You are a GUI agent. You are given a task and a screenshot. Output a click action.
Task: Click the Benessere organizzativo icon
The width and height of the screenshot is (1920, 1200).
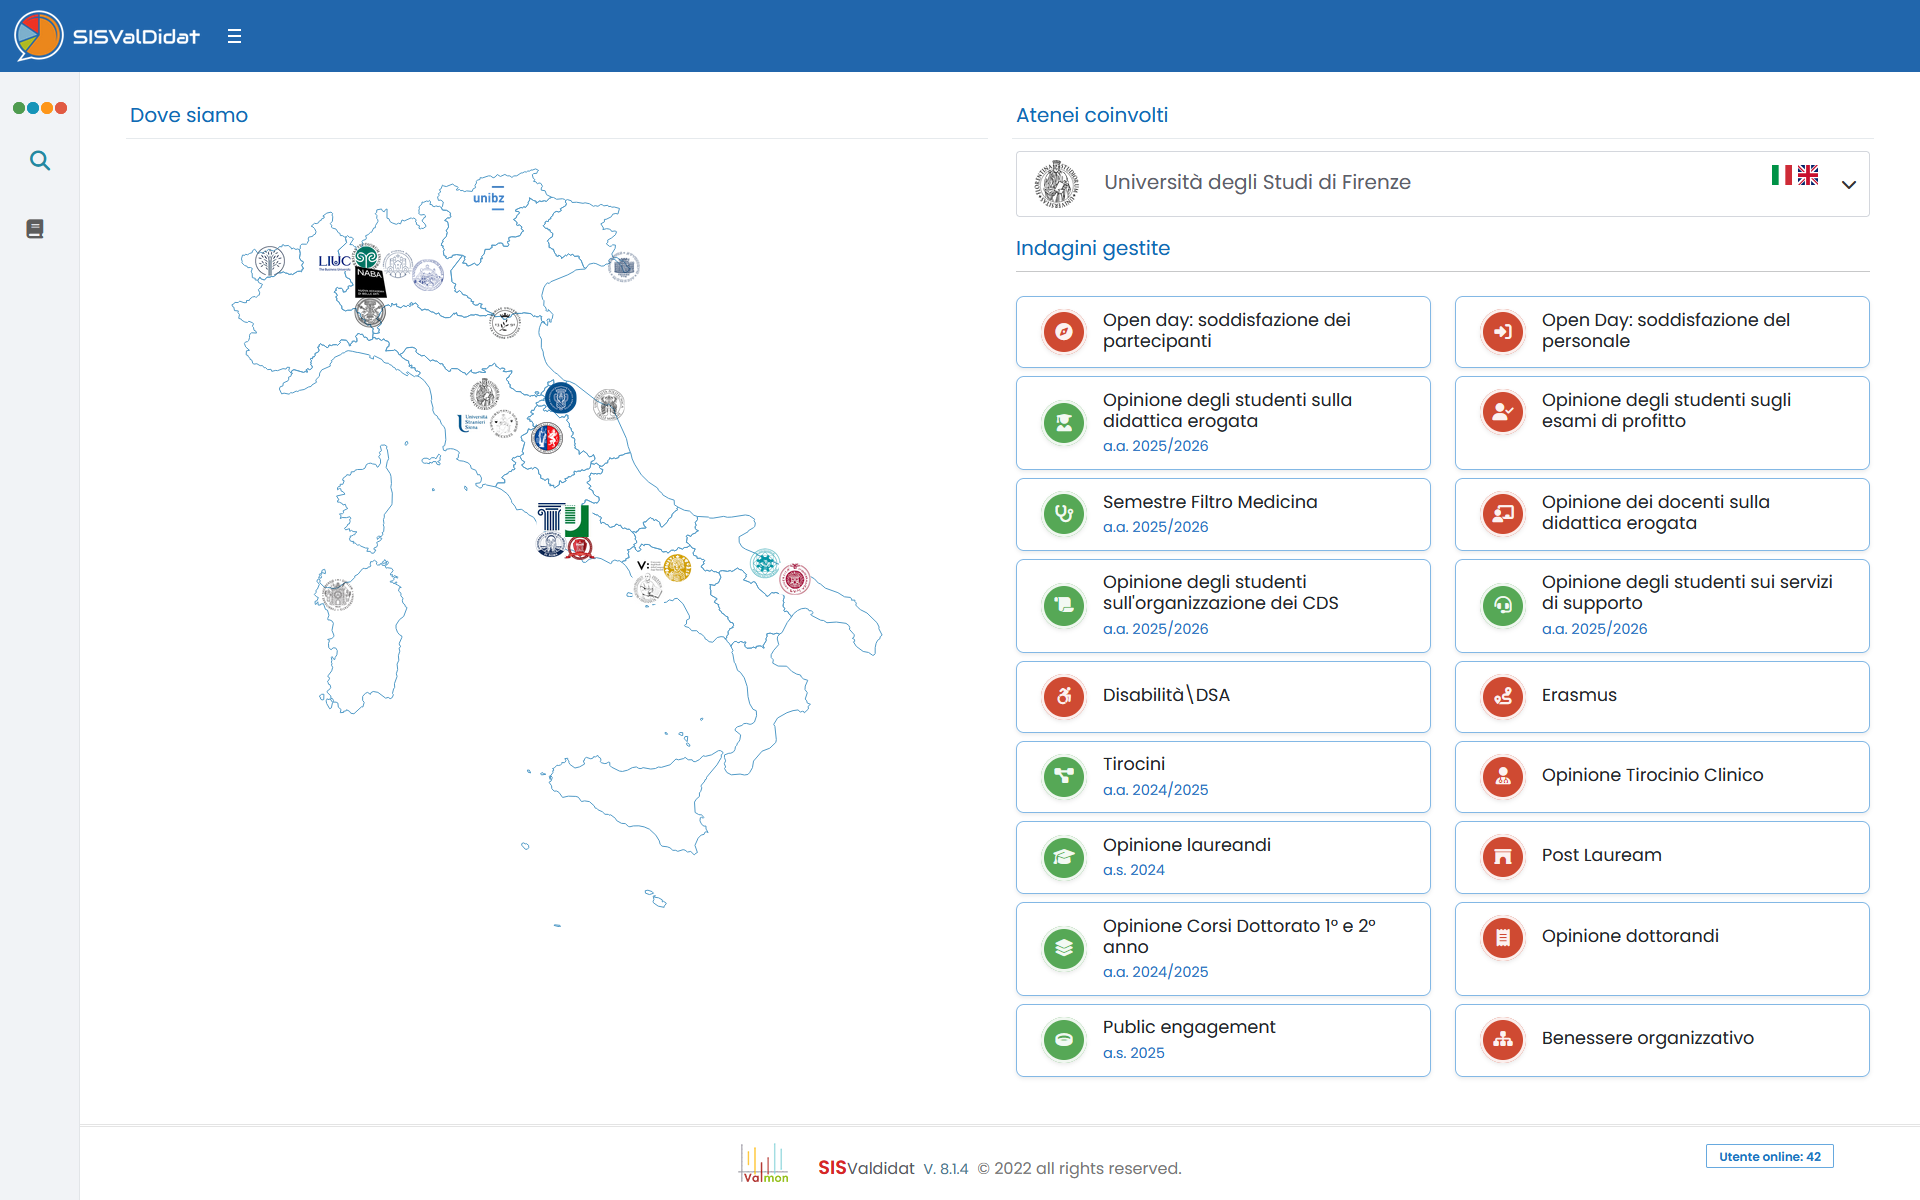point(1503,1039)
